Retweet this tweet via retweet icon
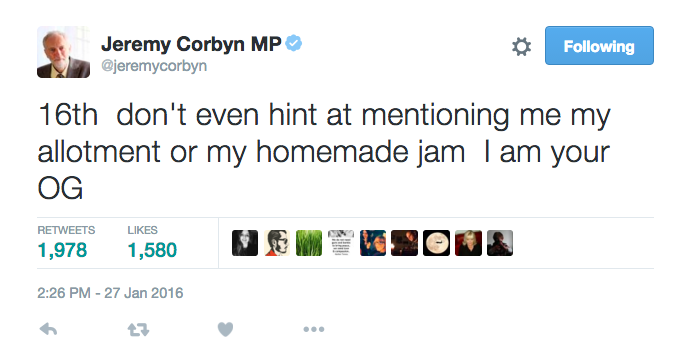The image size is (683, 361). 139,330
